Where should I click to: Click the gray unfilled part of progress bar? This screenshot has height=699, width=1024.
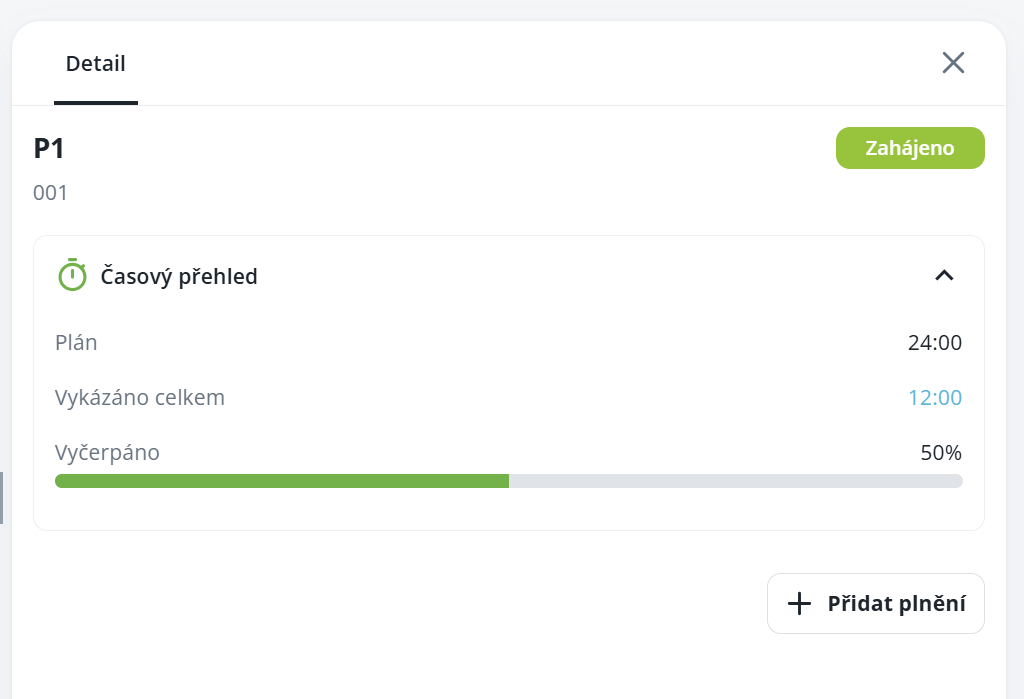[x=735, y=481]
